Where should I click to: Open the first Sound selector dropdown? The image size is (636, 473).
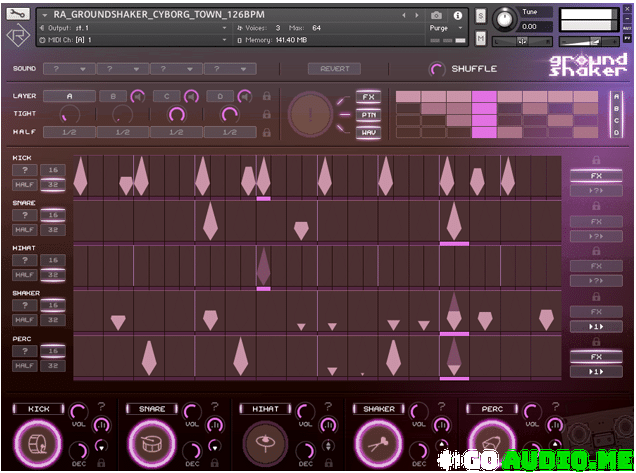[x=71, y=69]
